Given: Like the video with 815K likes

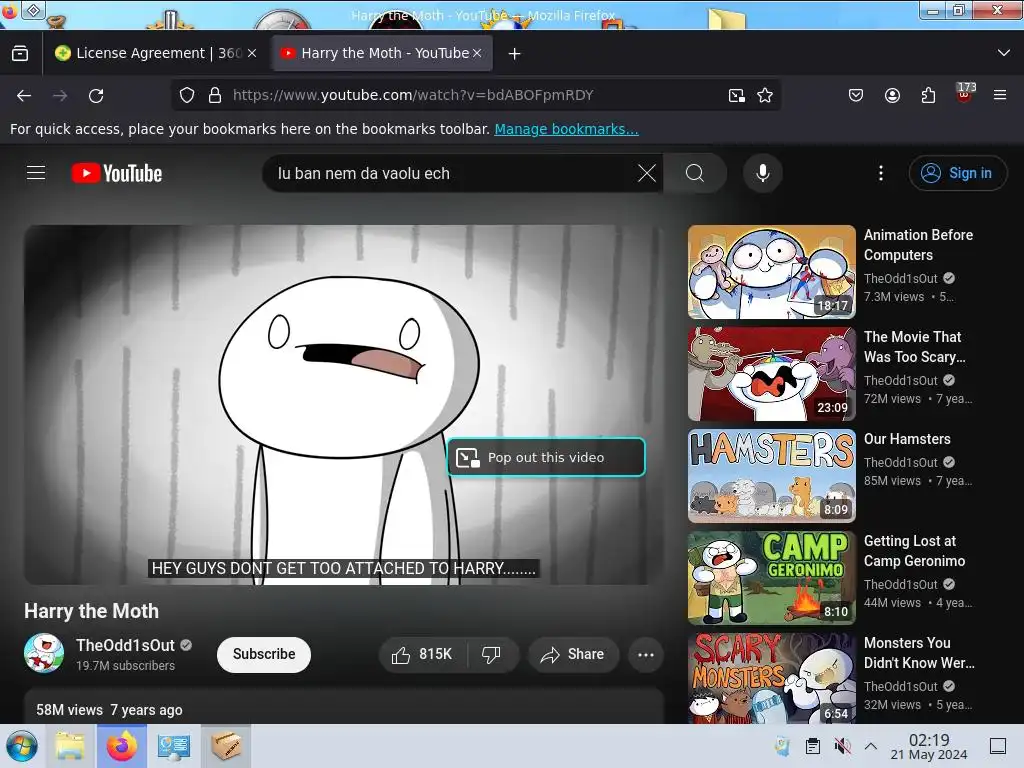Looking at the screenshot, I should pyautogui.click(x=423, y=654).
